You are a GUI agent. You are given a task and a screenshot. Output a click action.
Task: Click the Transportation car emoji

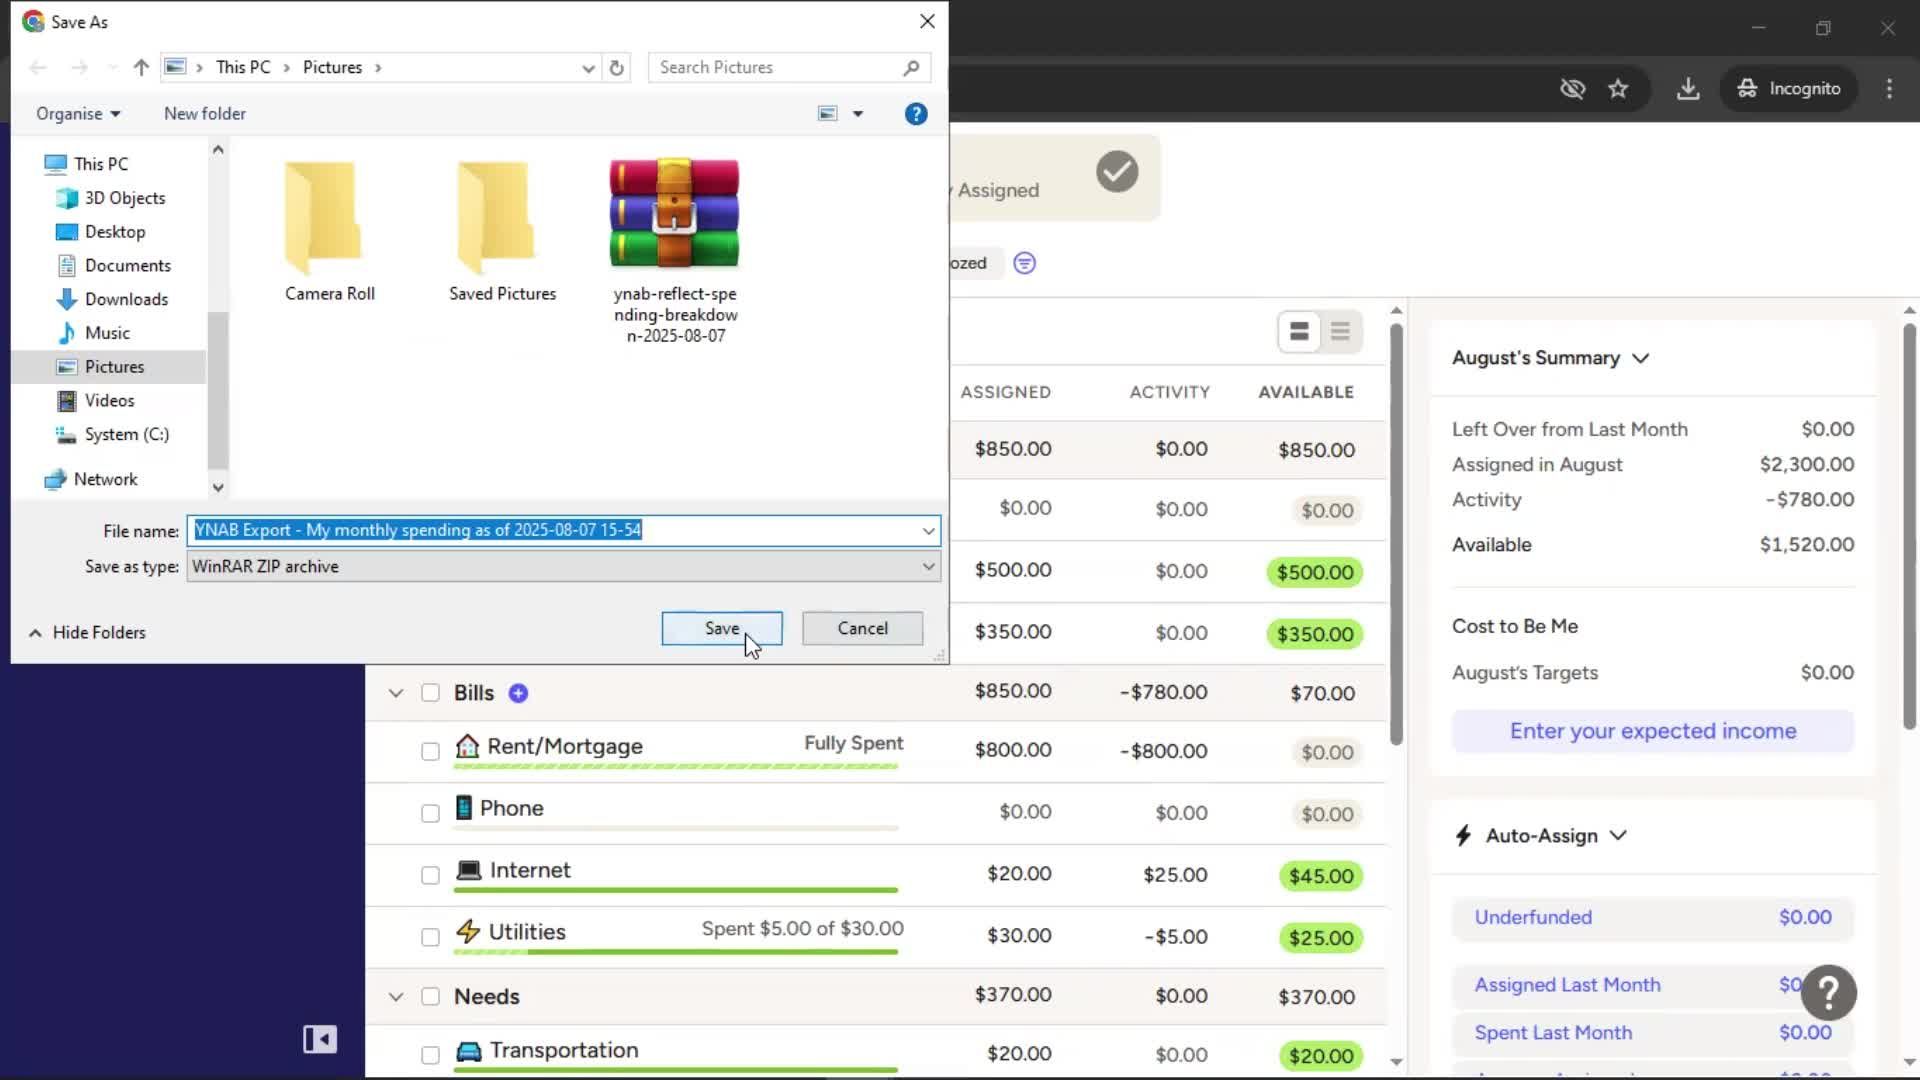click(x=468, y=1051)
